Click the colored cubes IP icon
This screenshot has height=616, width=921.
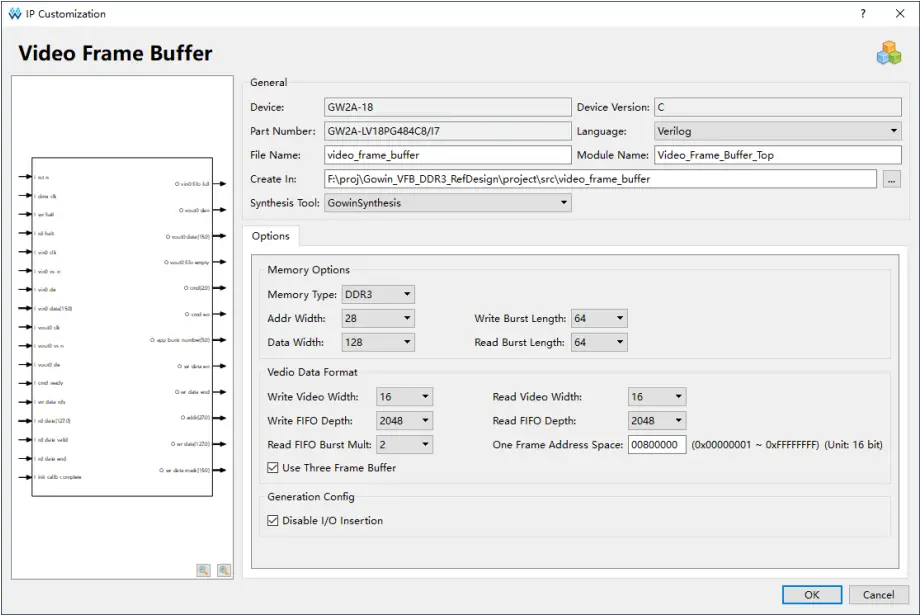[x=888, y=54]
